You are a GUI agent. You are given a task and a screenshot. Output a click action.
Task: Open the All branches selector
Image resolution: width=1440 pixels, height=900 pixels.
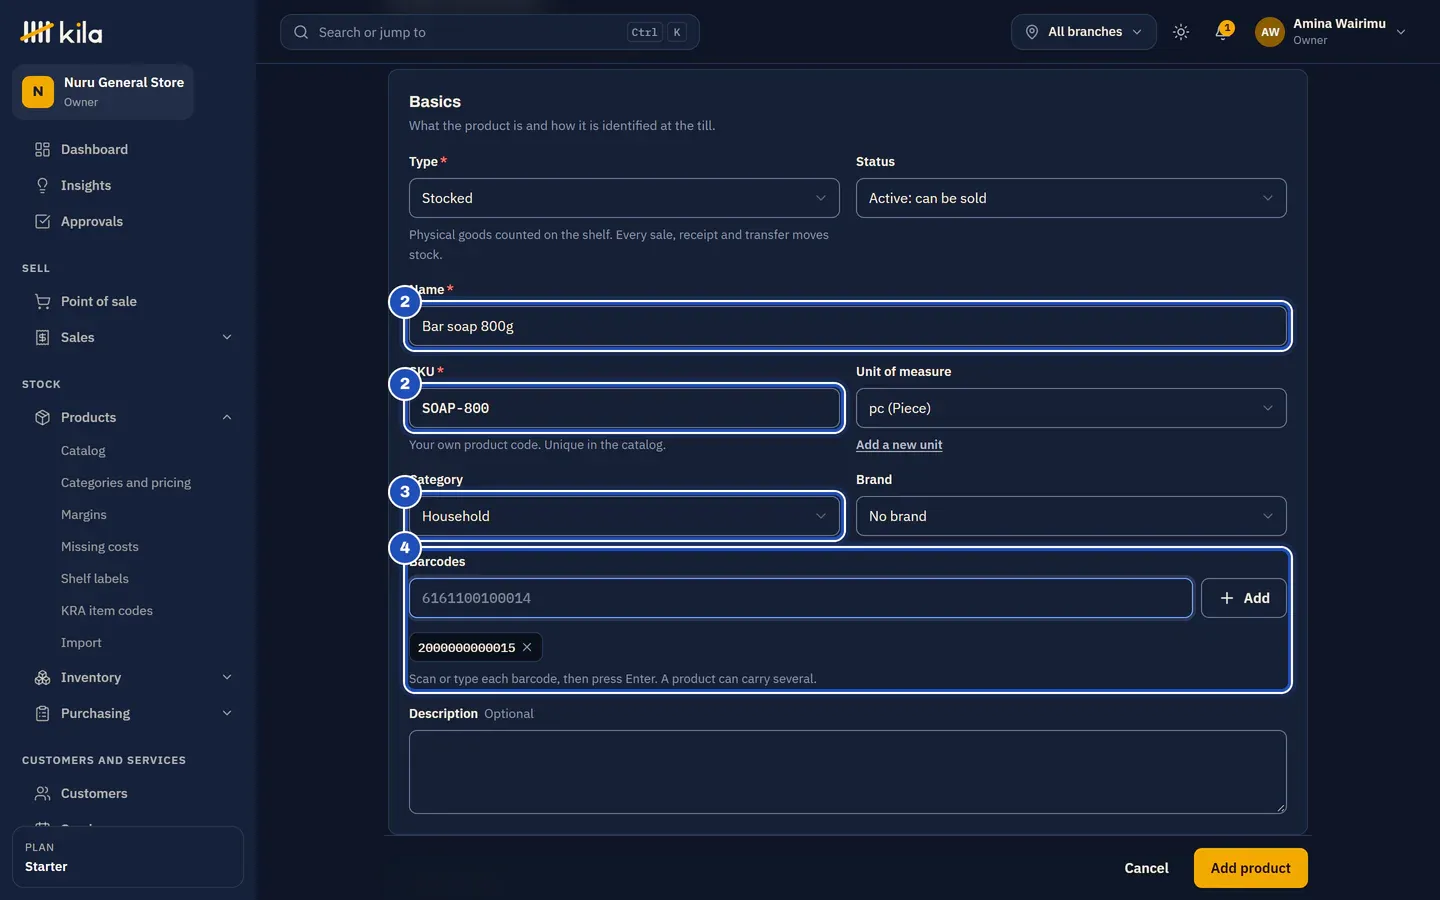click(1083, 32)
